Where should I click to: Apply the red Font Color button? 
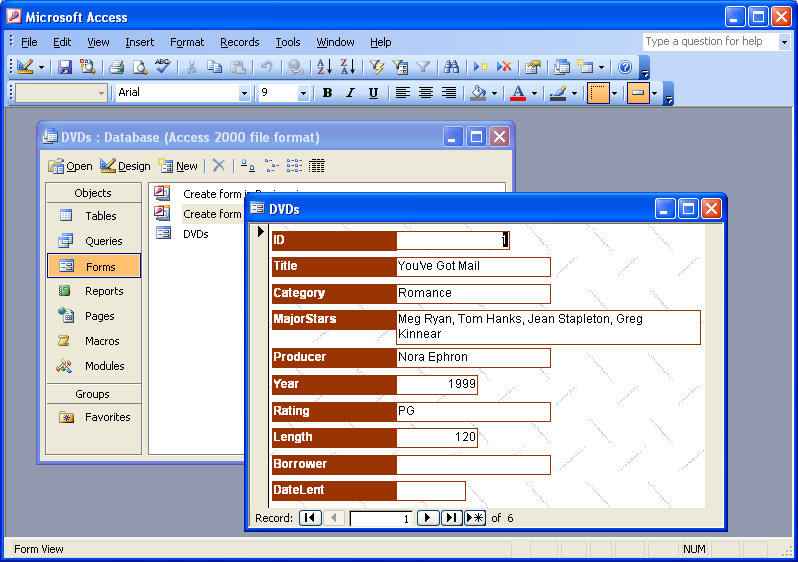coord(518,93)
